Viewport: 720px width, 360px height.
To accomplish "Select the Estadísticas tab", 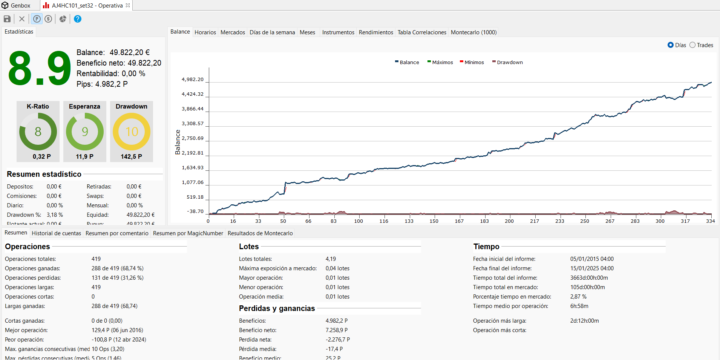I will coord(19,32).
